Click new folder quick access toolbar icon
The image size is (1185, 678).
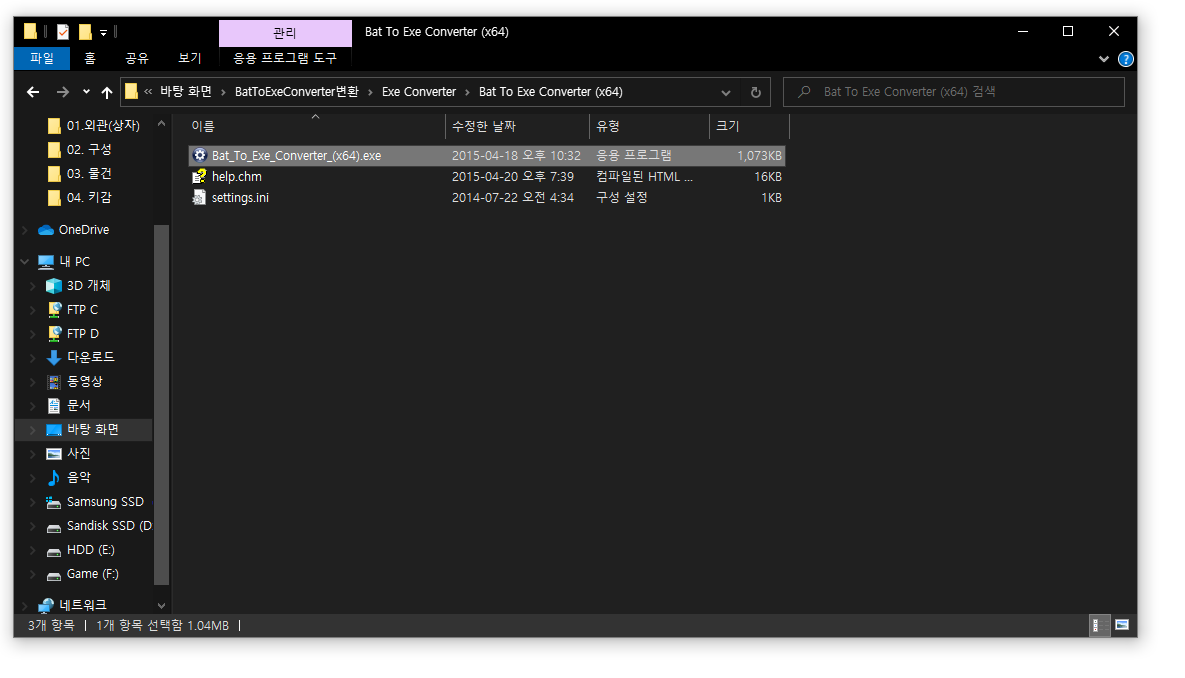pyautogui.click(x=85, y=32)
